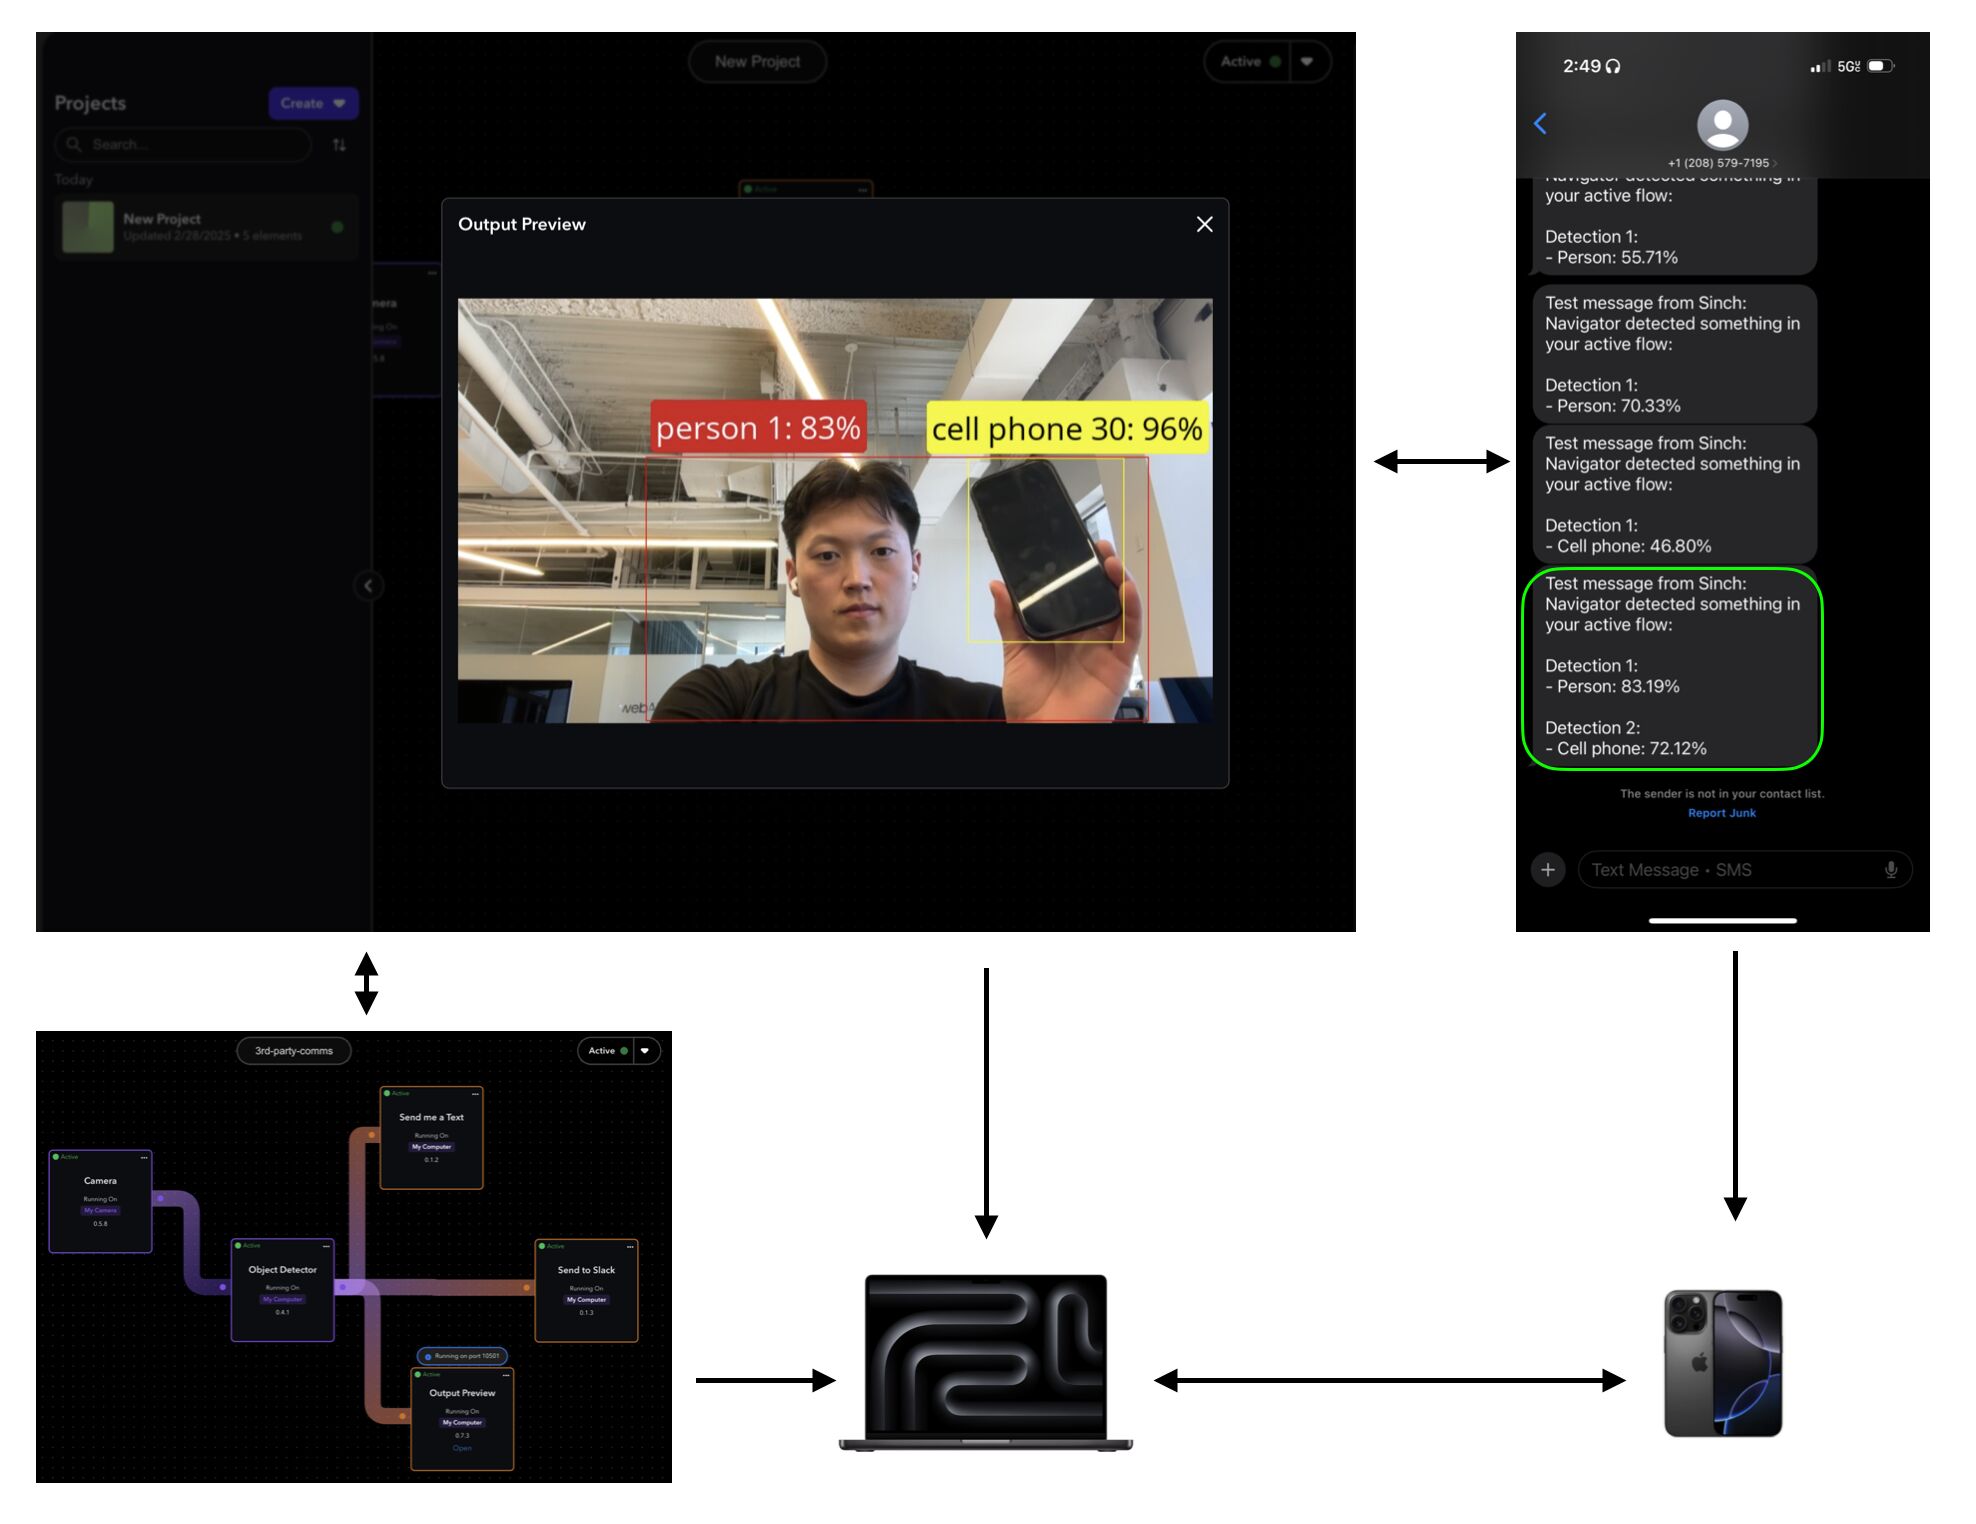Click the Send me a Text node's three-dot menu

click(x=476, y=1094)
